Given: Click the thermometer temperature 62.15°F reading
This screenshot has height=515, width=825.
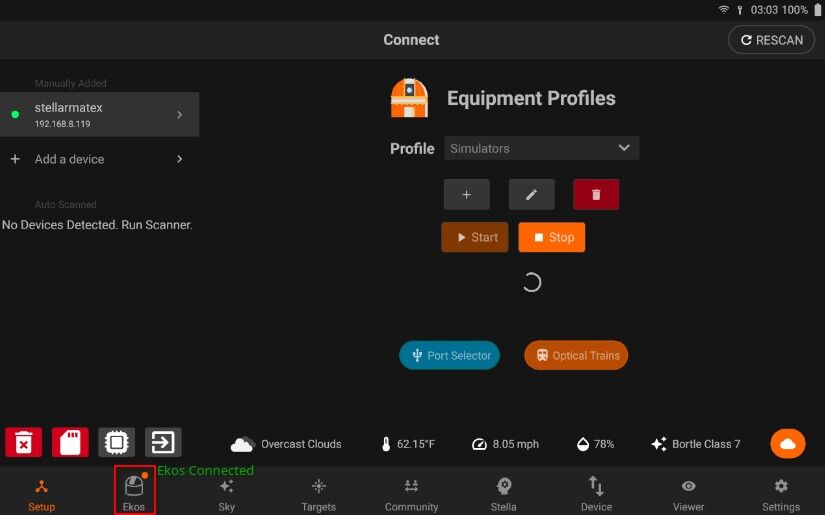Looking at the screenshot, I should click(408, 444).
